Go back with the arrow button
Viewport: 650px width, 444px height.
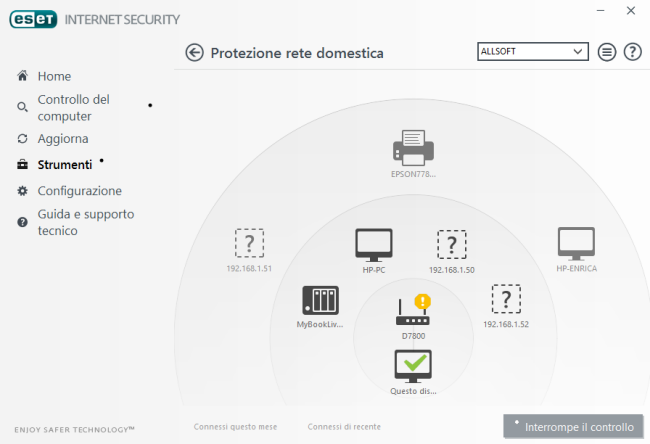click(194, 53)
